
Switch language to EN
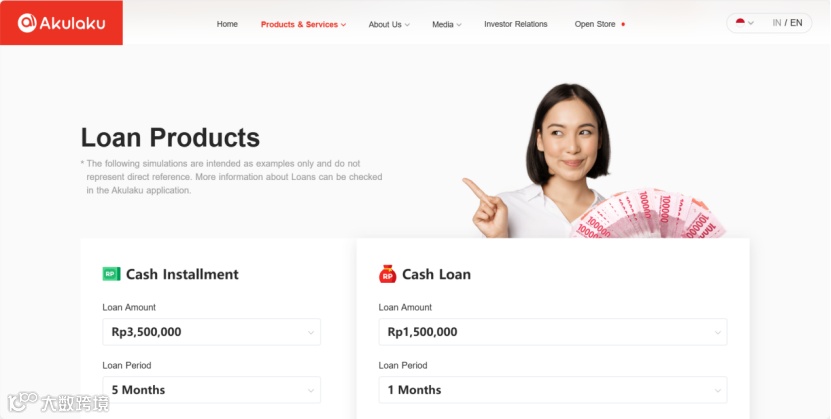tap(796, 23)
